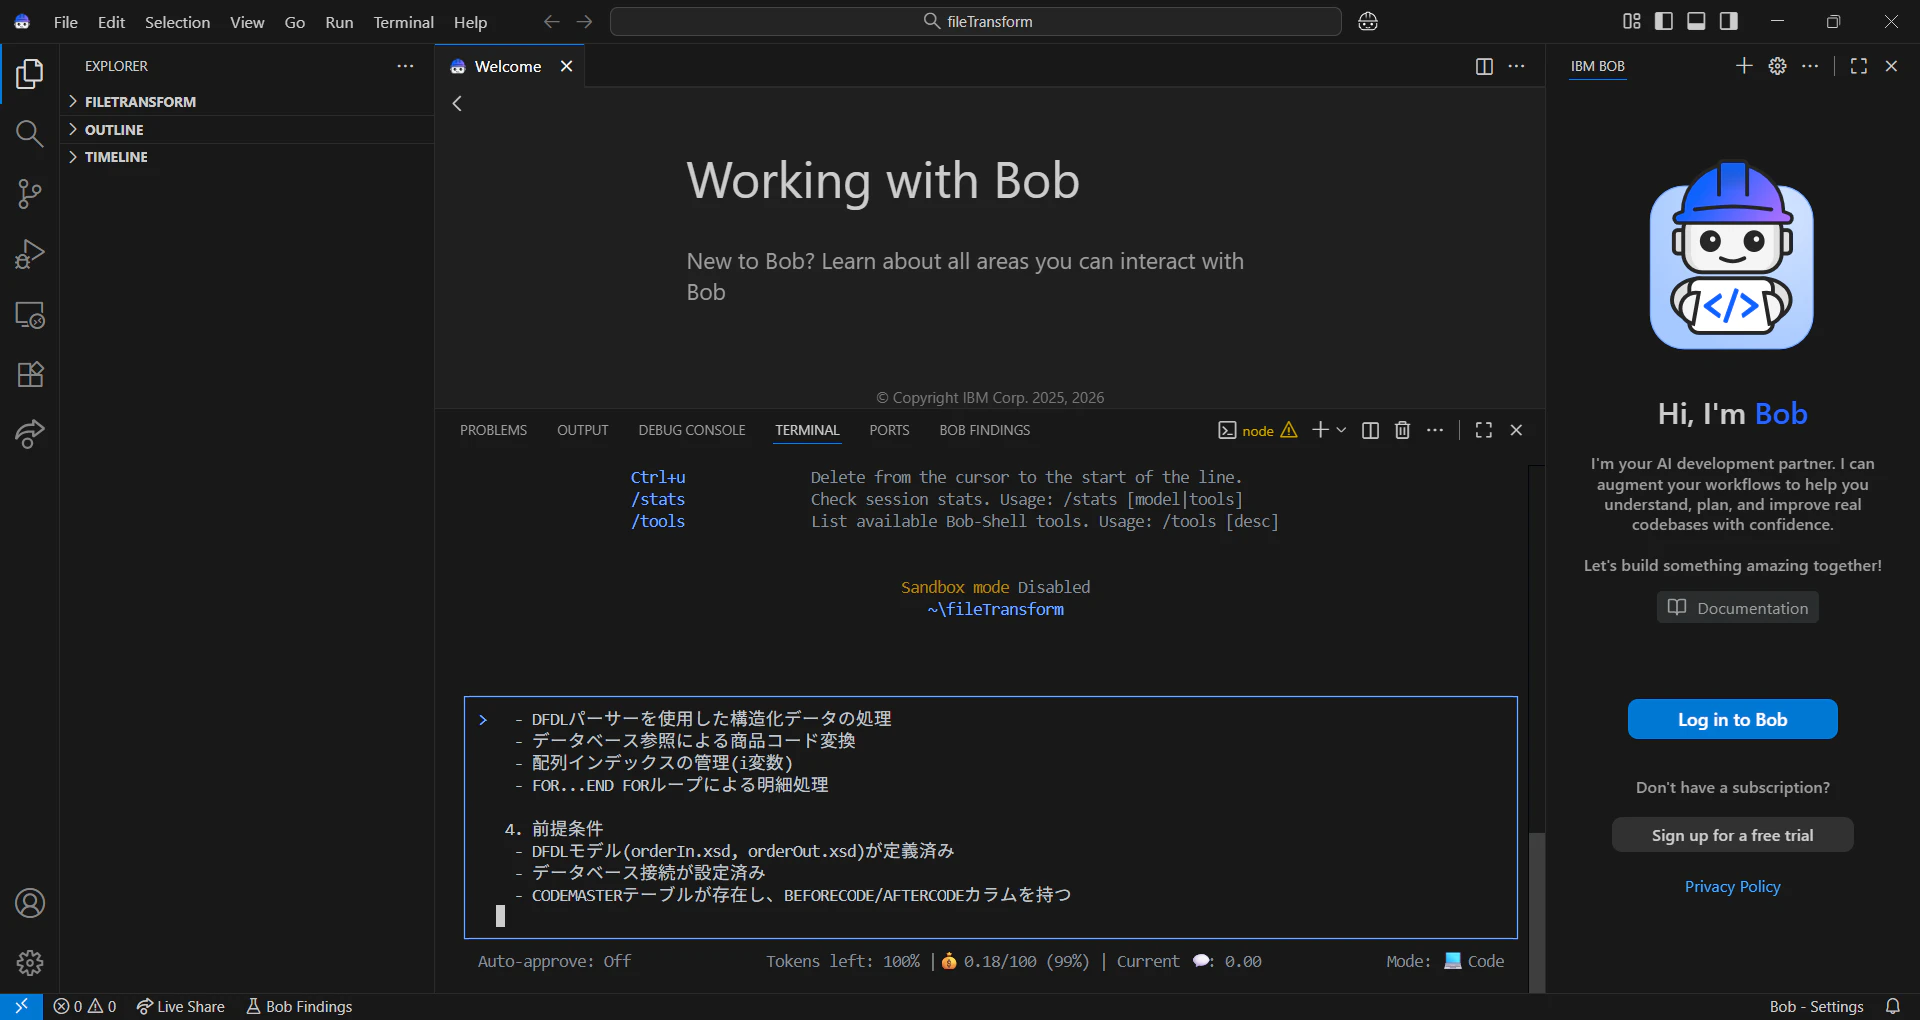Click the terminal vertical scrollbar thumb
The width and height of the screenshot is (1920, 1020).
[1537, 912]
